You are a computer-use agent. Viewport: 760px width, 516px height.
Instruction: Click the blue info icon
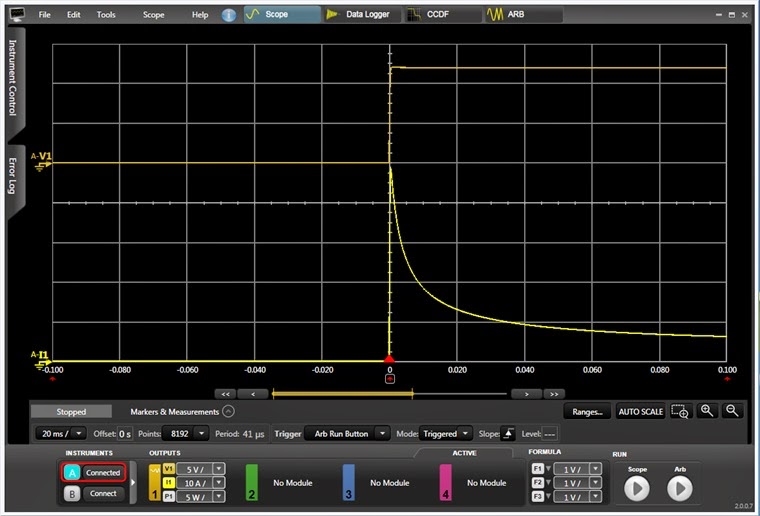coord(229,15)
